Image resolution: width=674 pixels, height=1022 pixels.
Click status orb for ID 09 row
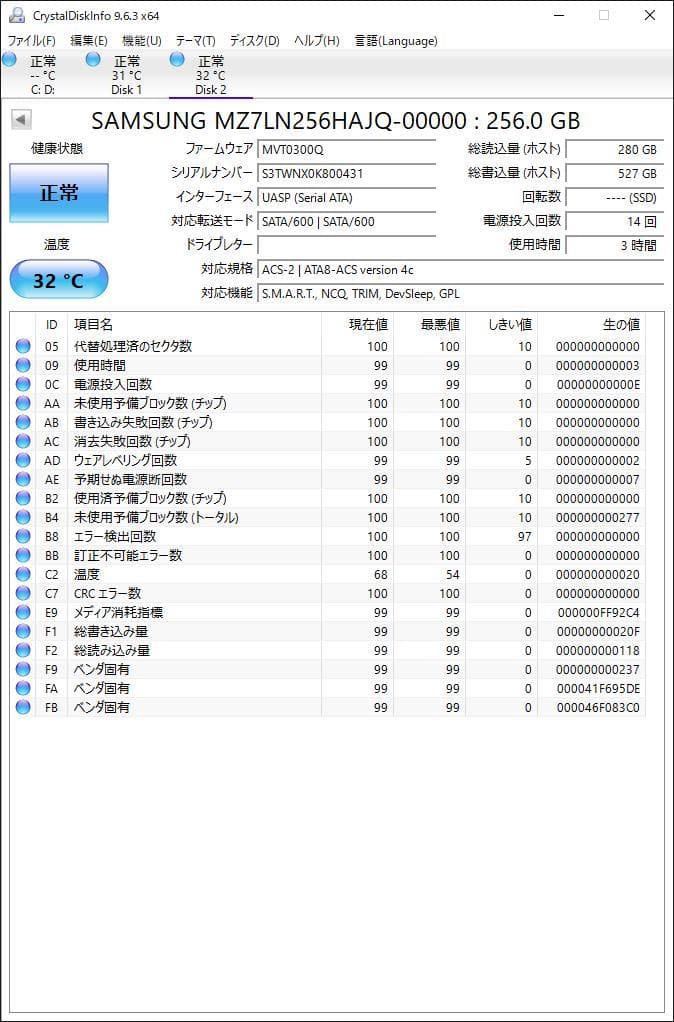(23, 365)
